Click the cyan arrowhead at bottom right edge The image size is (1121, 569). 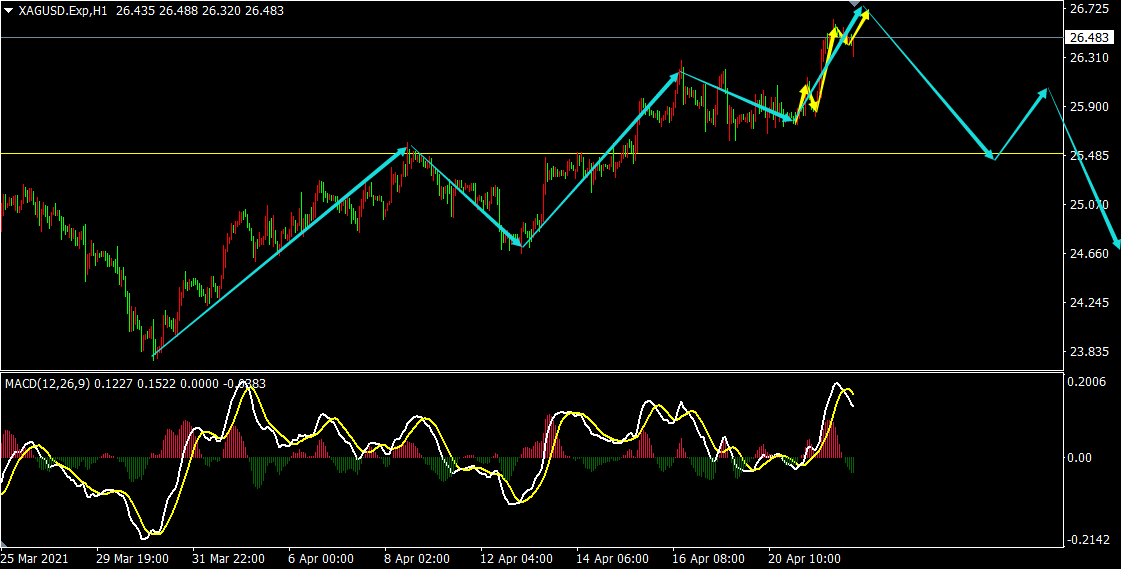[x=1115, y=243]
